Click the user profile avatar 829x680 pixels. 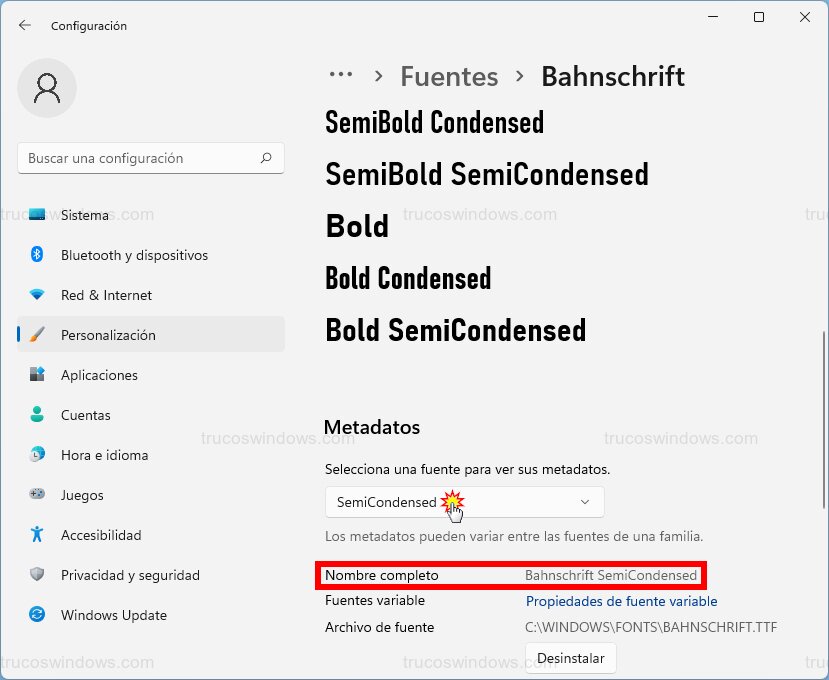45,89
